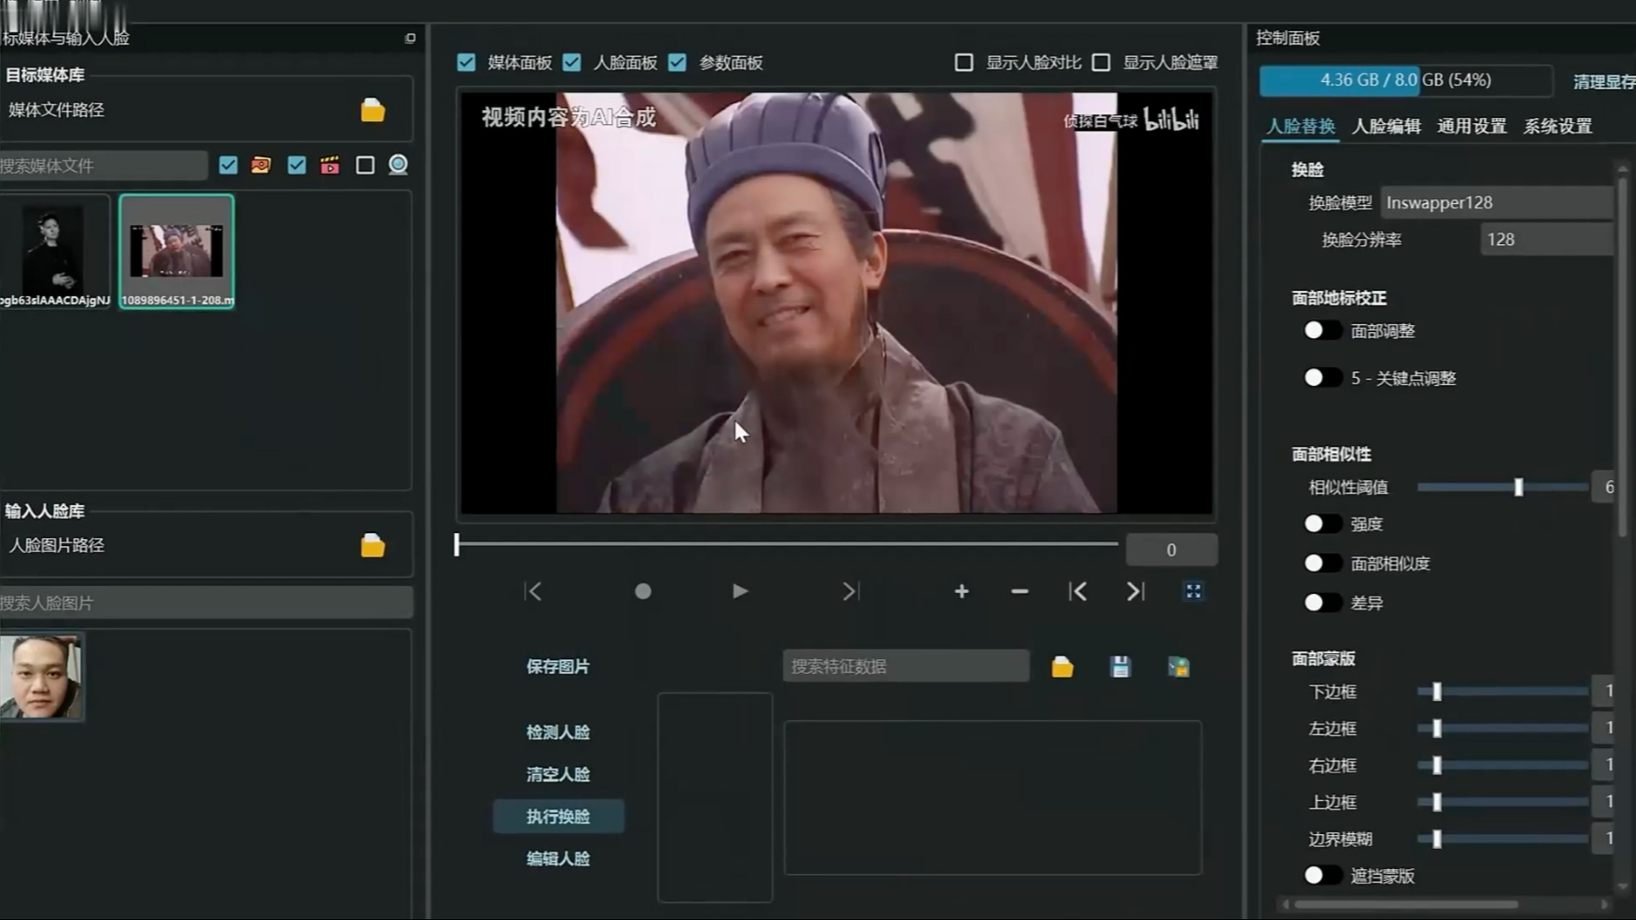
Task: Toggle the 参数面板 checkbox
Action: 677,62
